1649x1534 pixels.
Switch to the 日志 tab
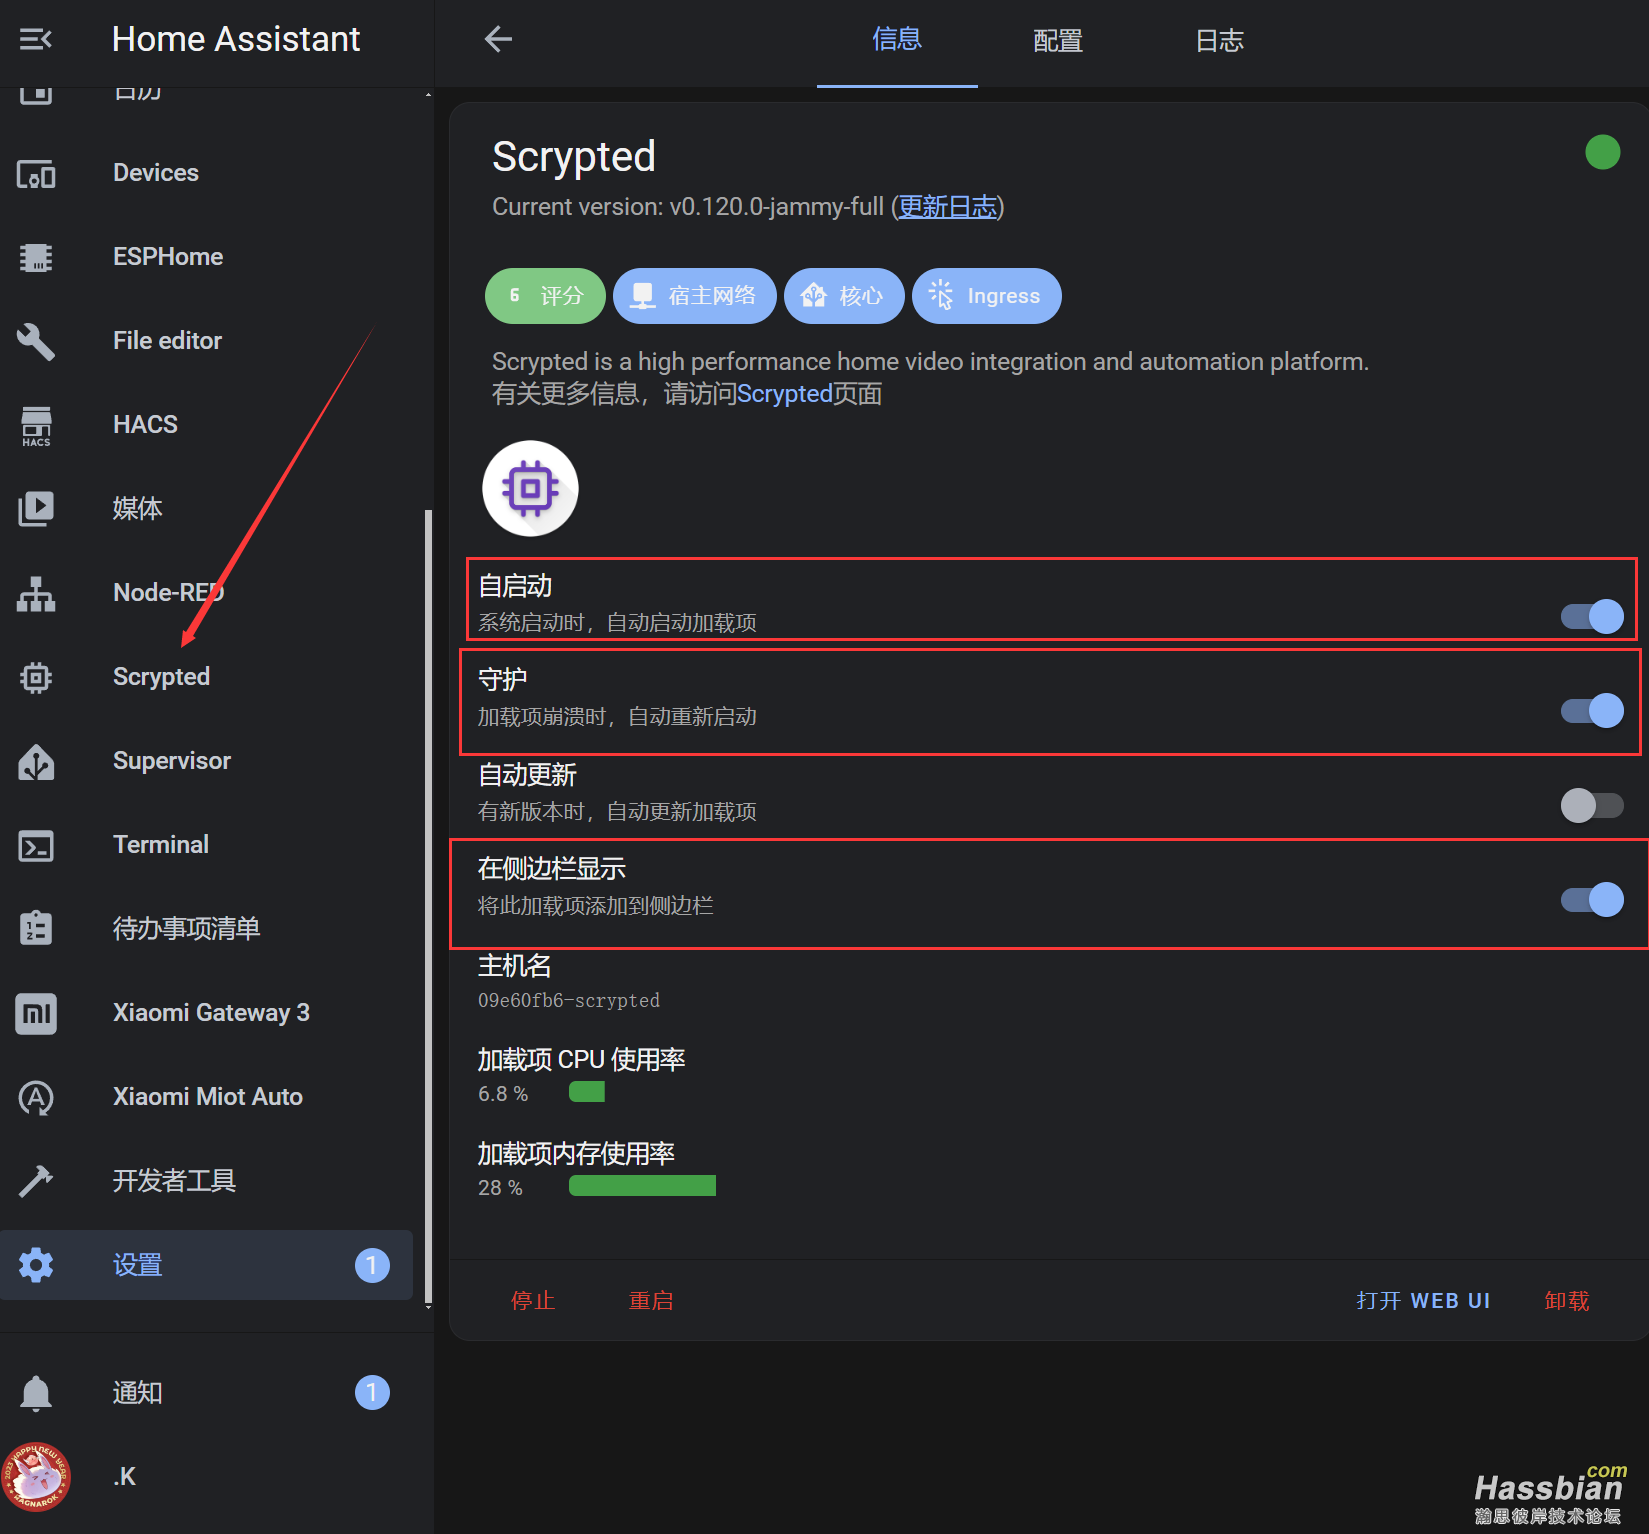pos(1220,40)
